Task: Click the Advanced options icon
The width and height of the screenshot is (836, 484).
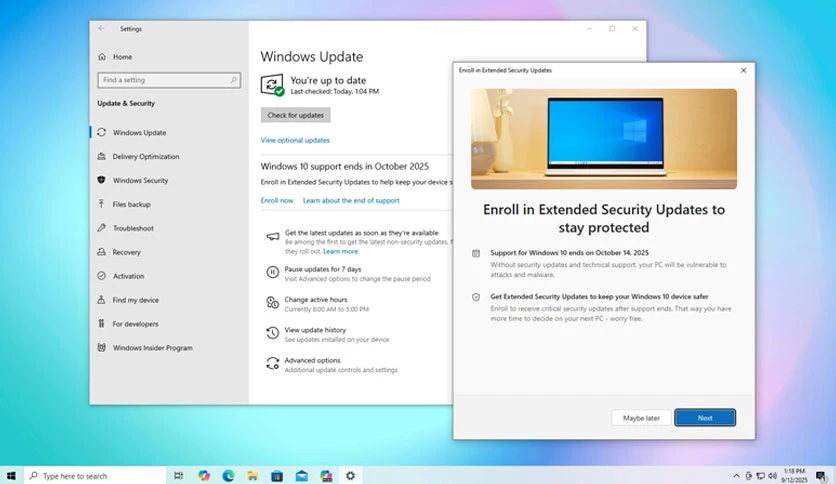Action: click(x=272, y=364)
